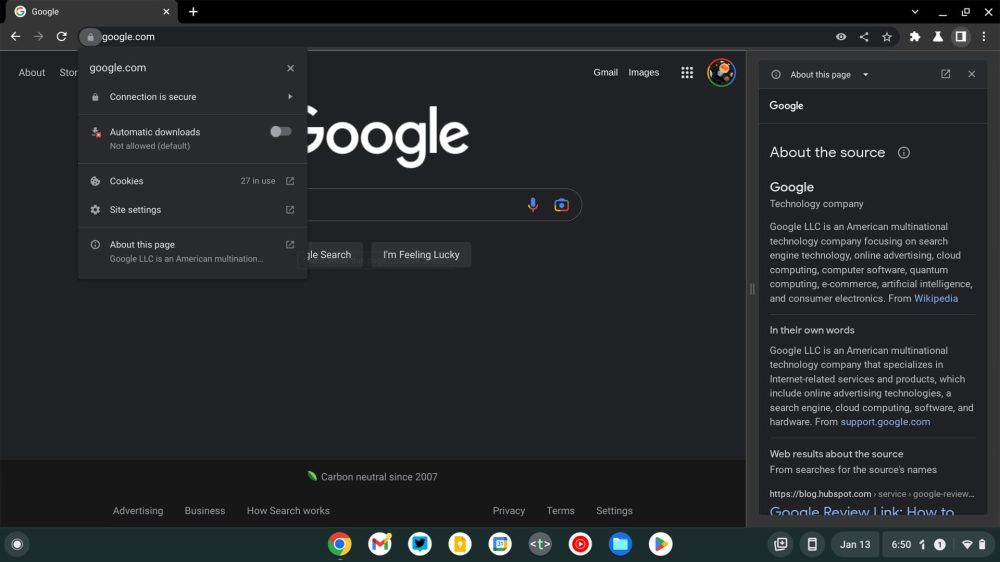
Task: Open Google Lens image search
Action: tap(561, 205)
